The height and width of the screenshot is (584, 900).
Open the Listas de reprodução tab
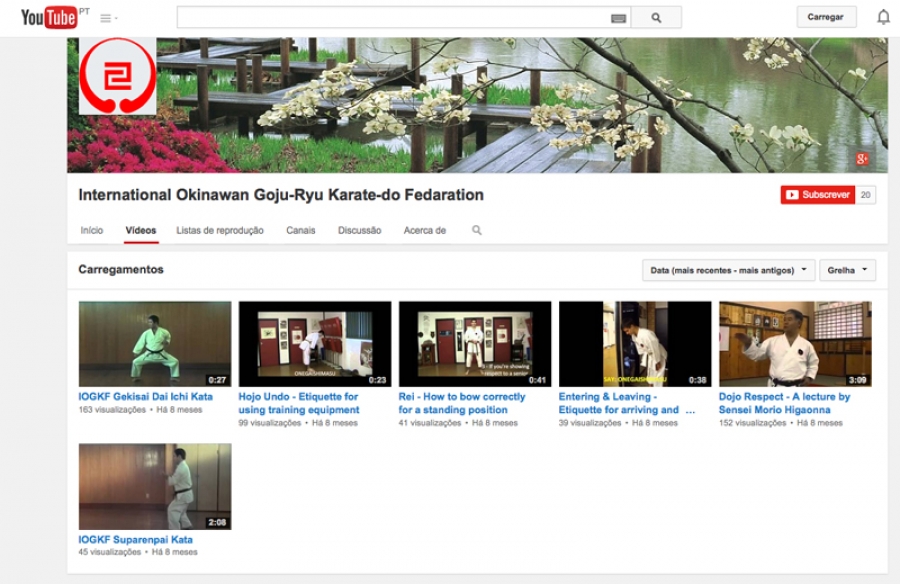[x=220, y=230]
